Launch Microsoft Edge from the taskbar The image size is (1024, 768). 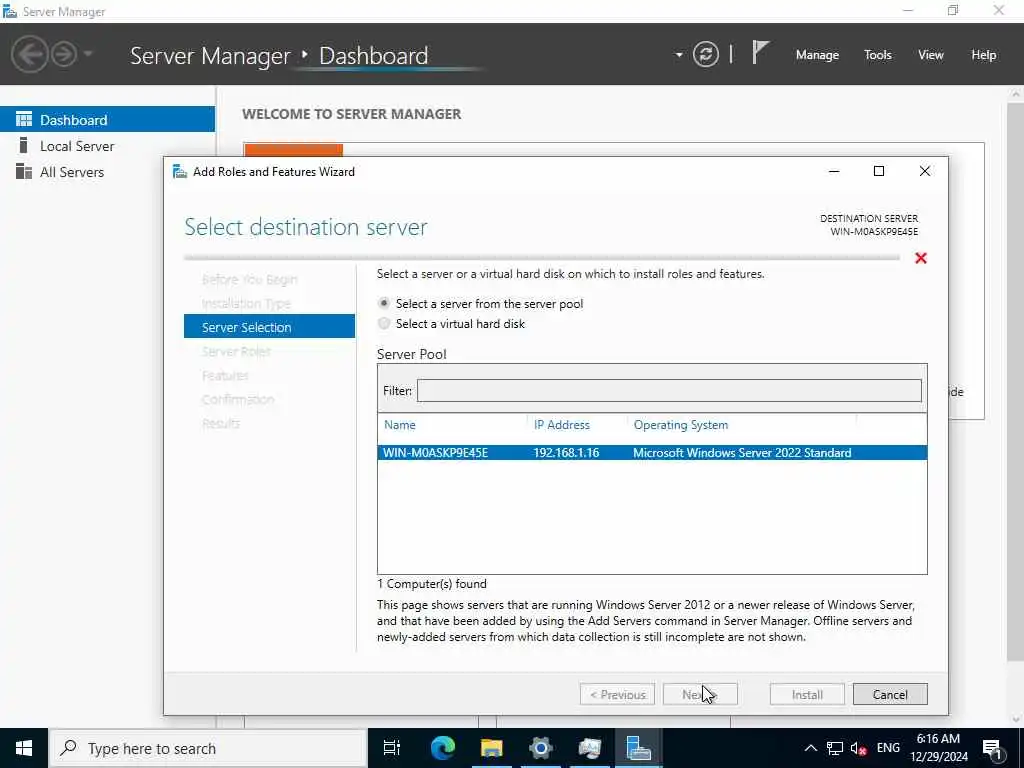443,748
